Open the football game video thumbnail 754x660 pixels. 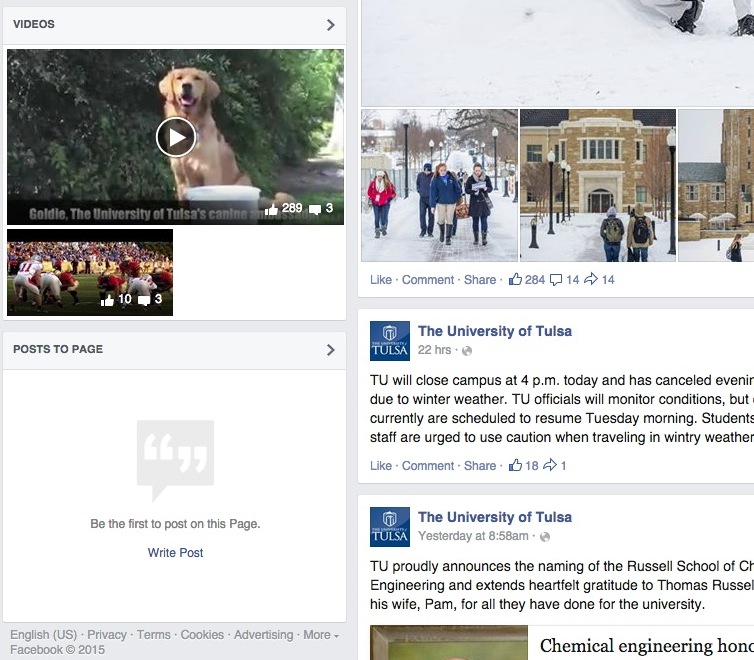click(x=90, y=273)
